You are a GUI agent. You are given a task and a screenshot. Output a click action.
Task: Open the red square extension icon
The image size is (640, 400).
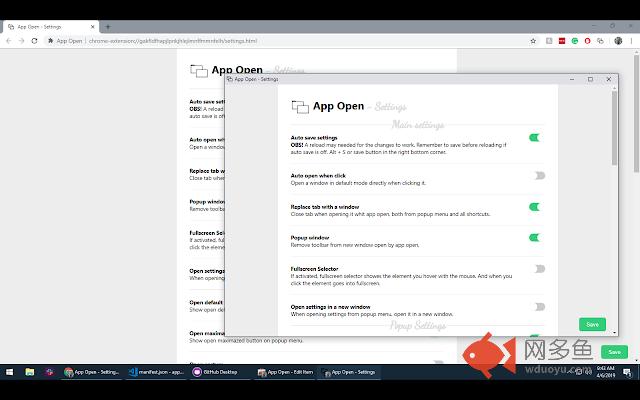pyautogui.click(x=562, y=41)
